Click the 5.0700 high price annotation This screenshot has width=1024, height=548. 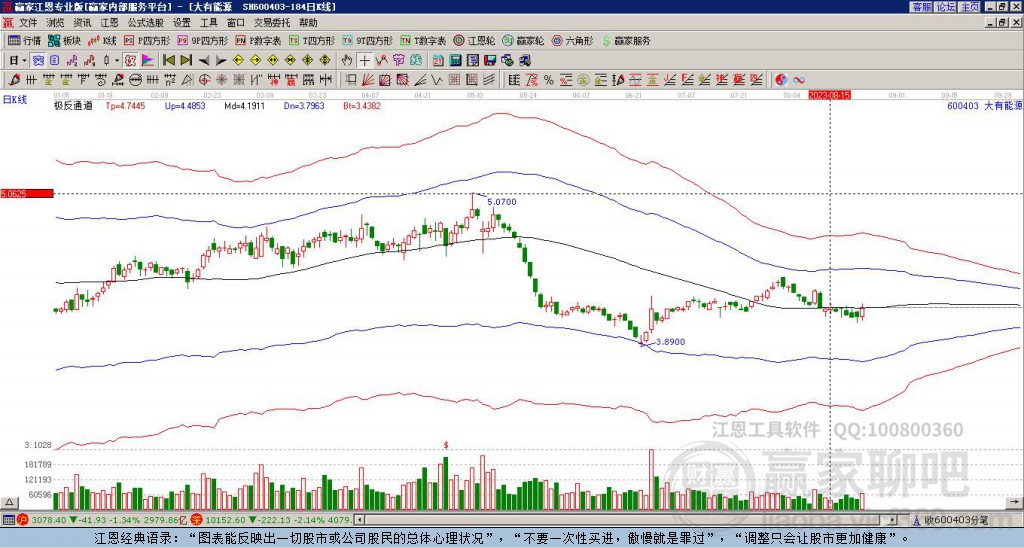tap(502, 202)
